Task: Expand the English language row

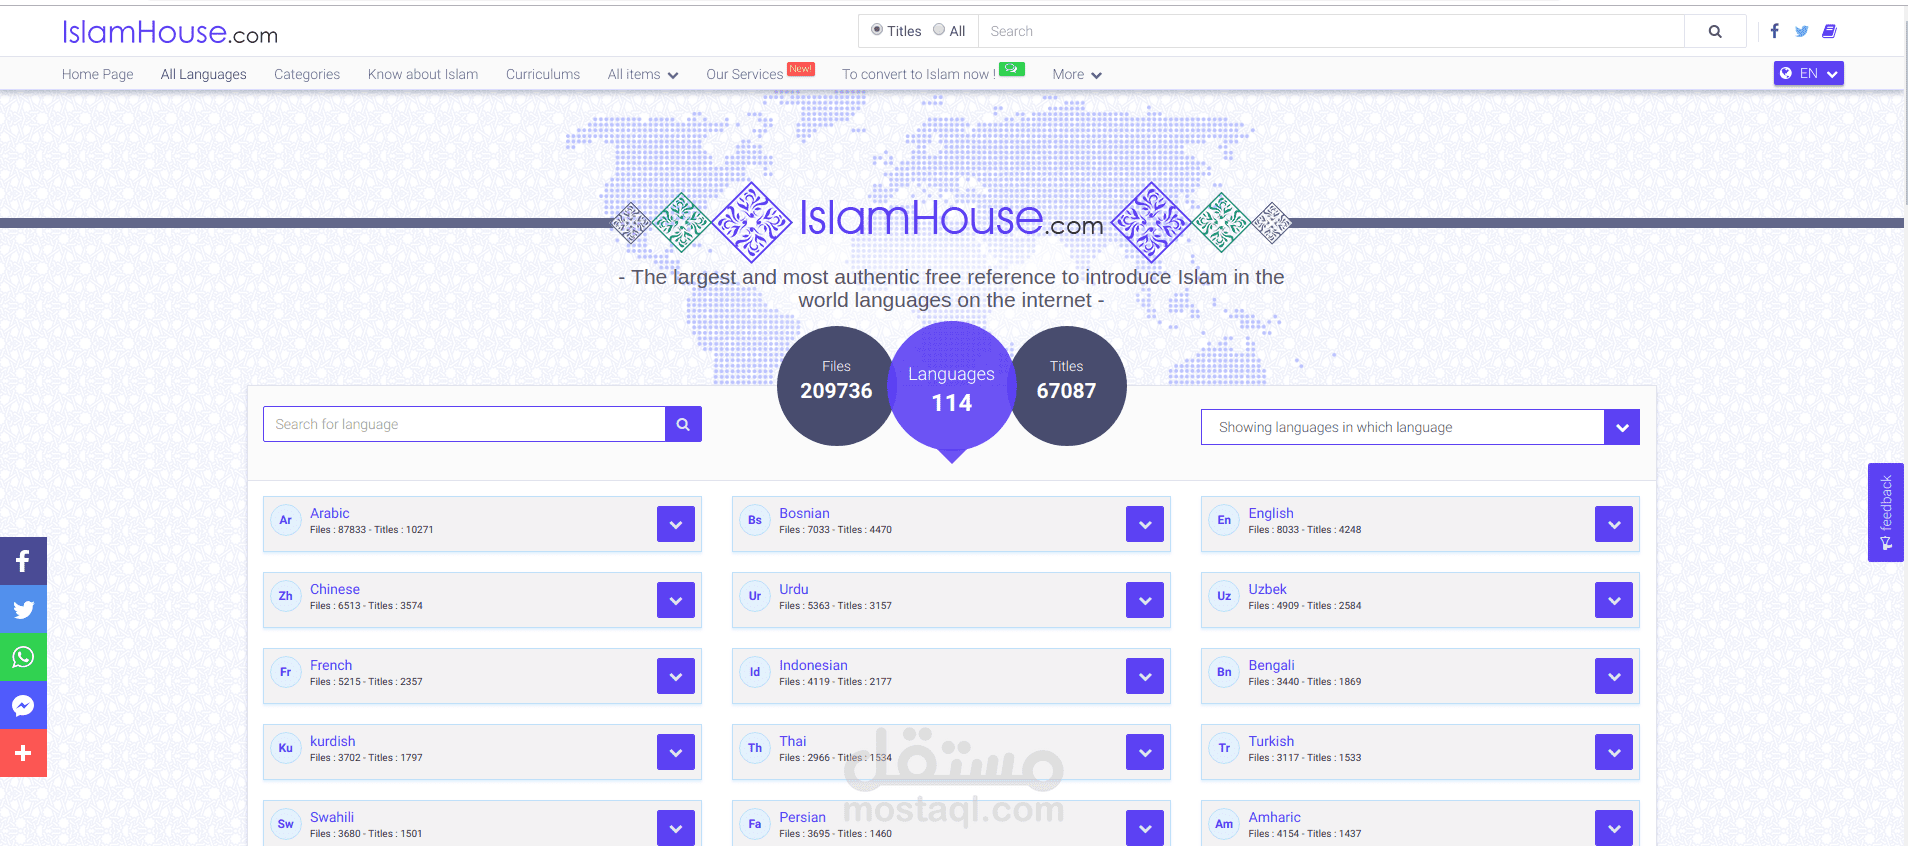Action: 1614,524
